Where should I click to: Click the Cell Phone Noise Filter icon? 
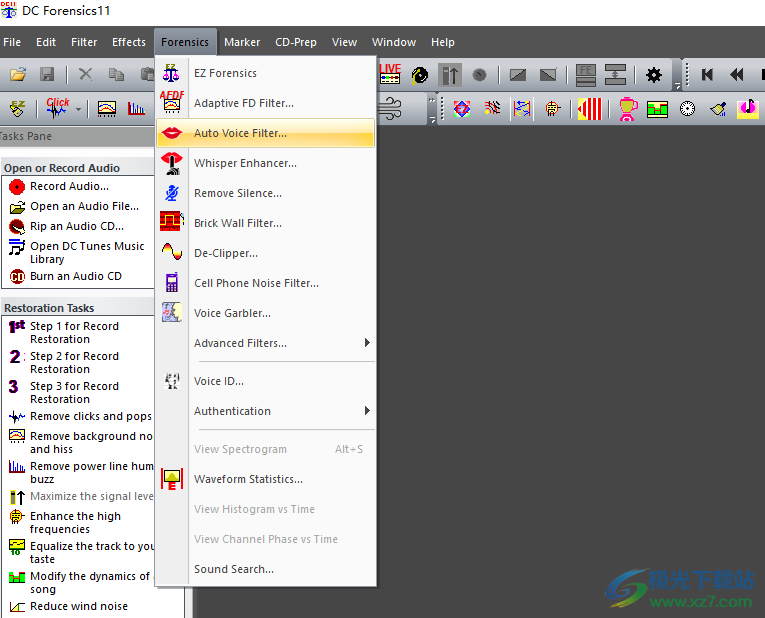(172, 283)
